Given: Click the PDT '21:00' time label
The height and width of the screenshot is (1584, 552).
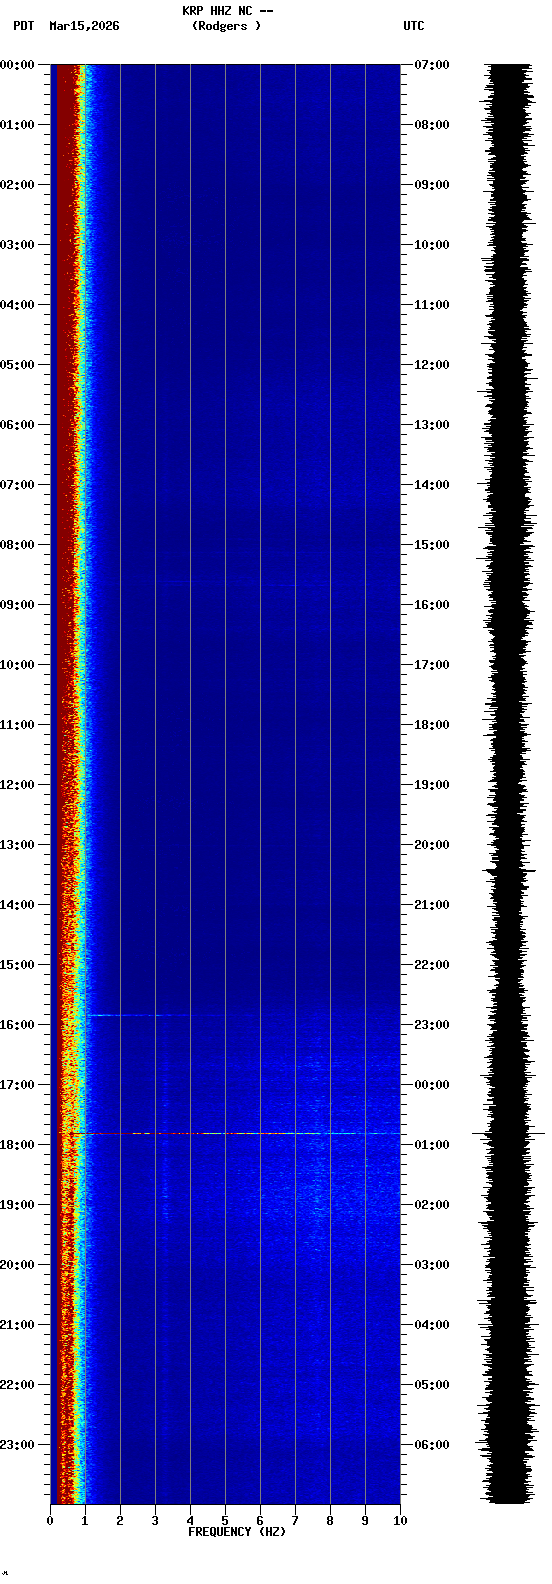Looking at the screenshot, I should (17, 1325).
